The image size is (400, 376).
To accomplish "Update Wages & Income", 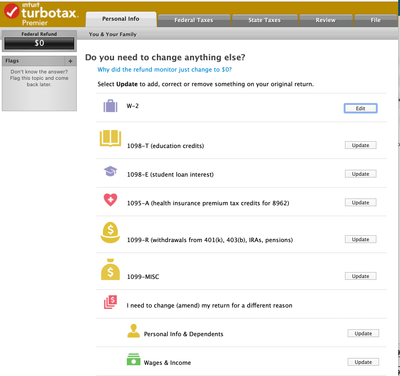I will [x=363, y=362].
